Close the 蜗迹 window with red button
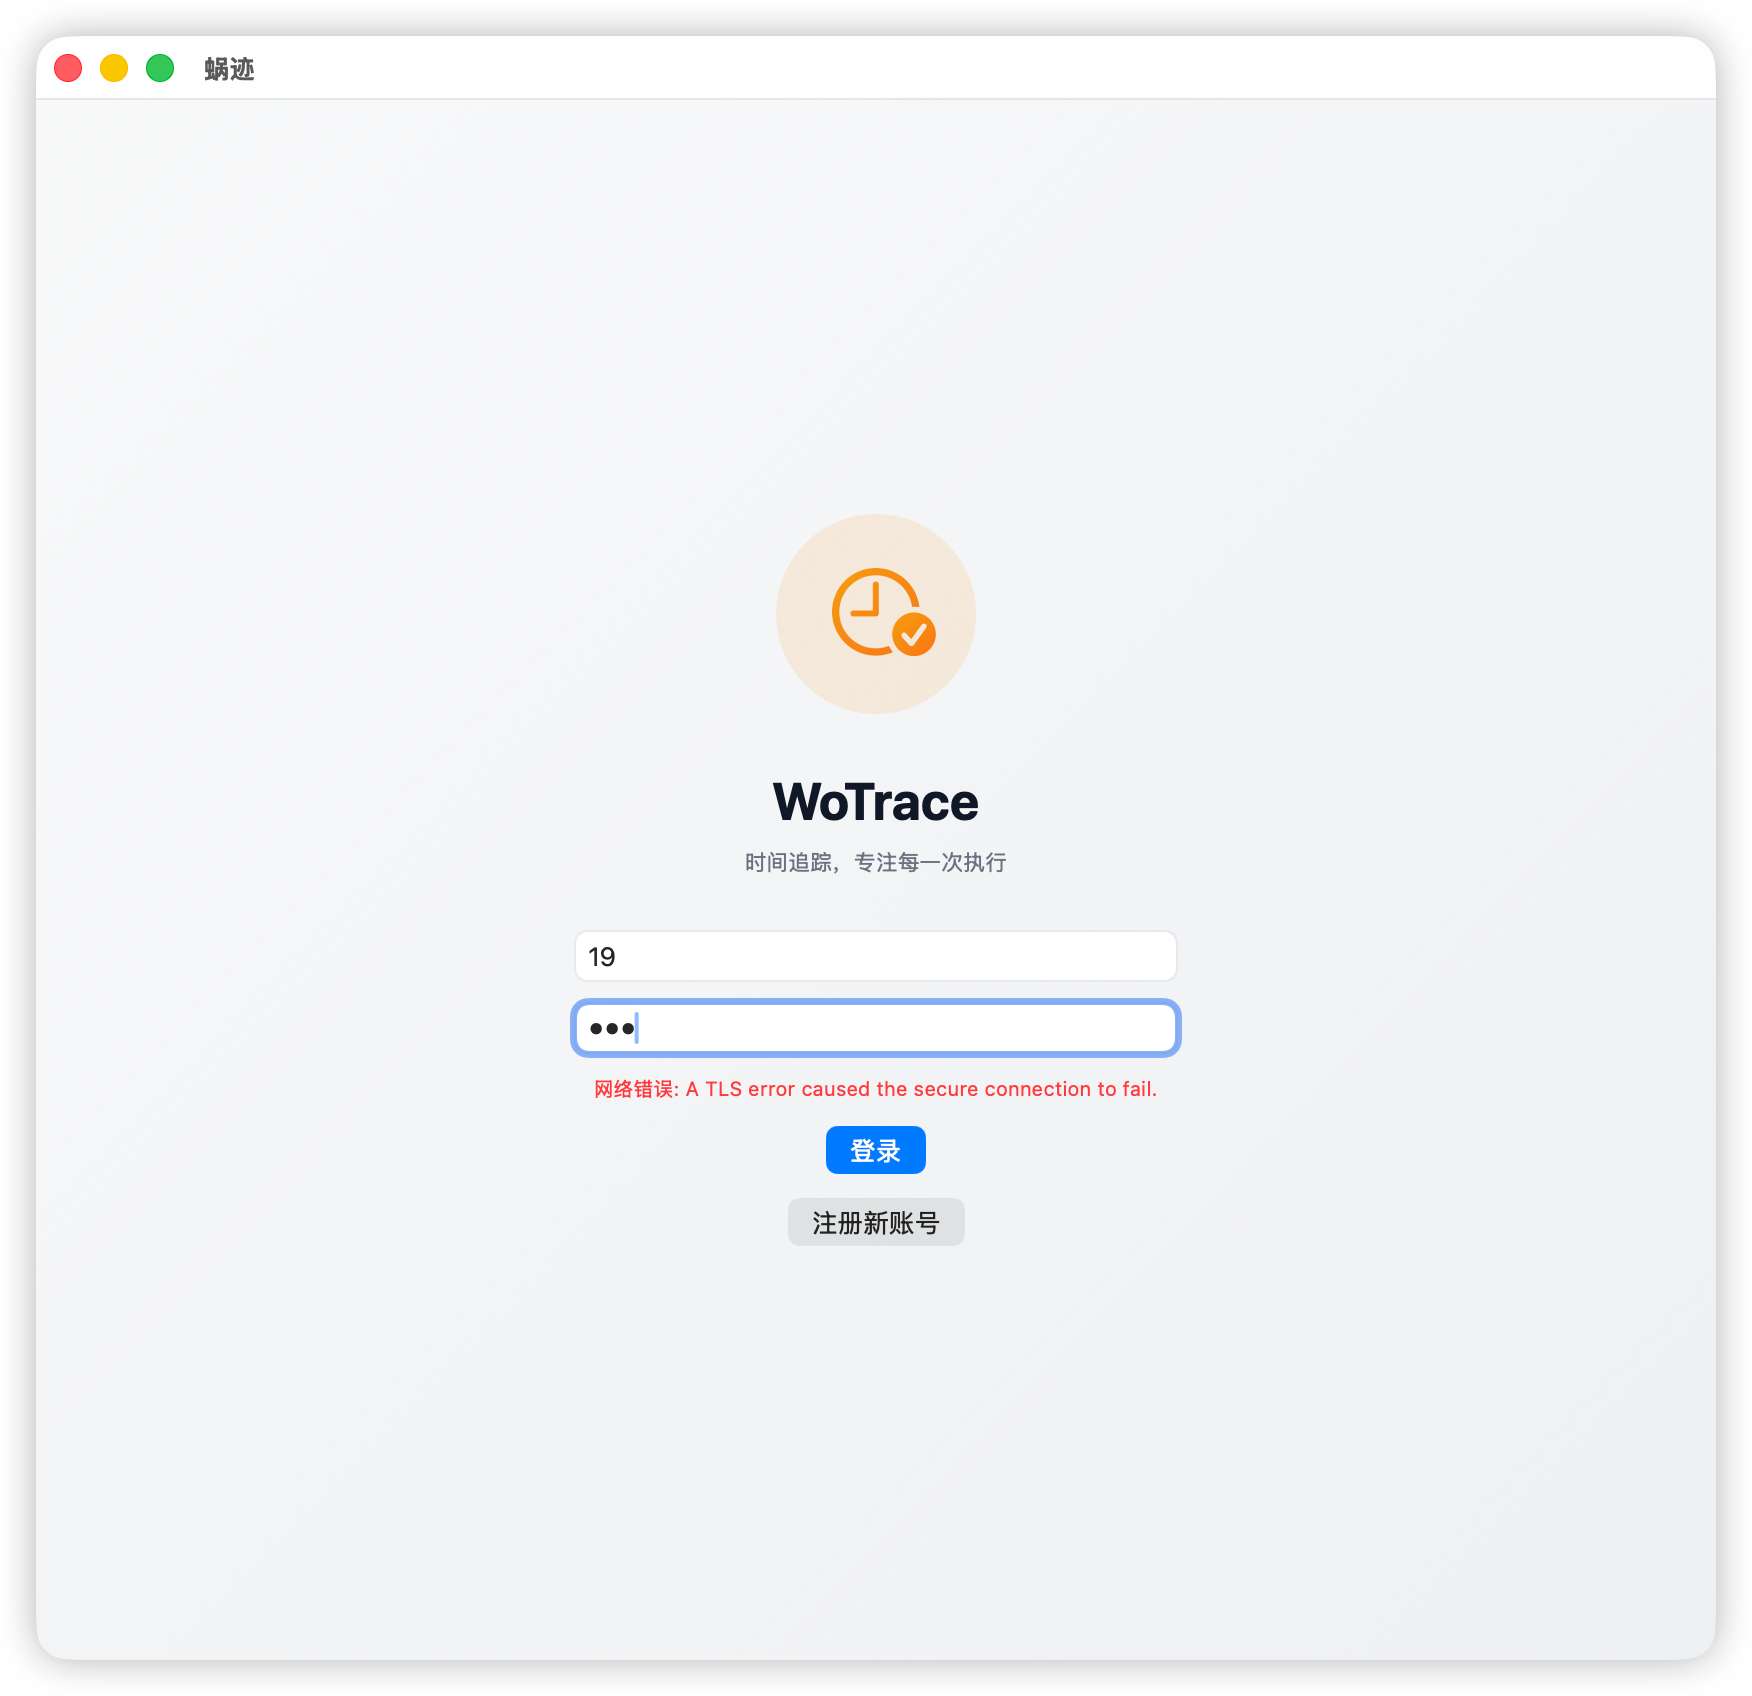 coord(68,68)
